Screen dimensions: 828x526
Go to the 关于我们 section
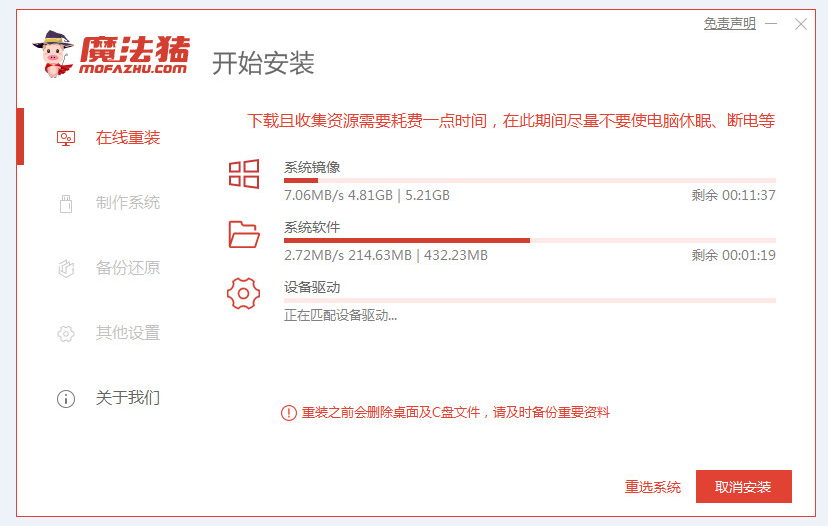(128, 398)
